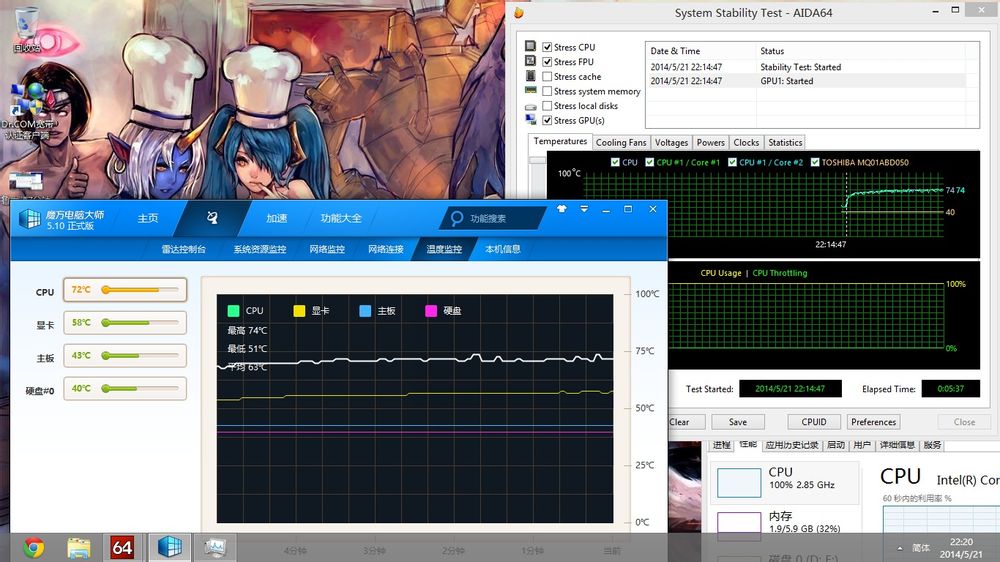
Task: Enable Stress system memory checkbox
Action: coord(547,91)
